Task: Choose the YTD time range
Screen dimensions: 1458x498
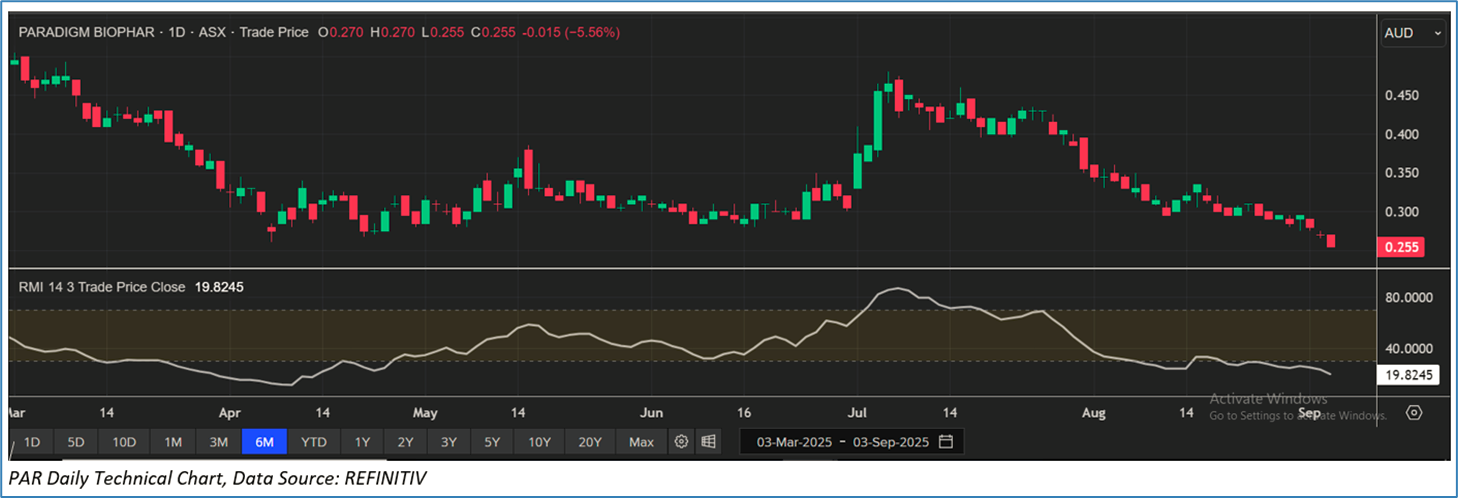Action: [x=314, y=442]
